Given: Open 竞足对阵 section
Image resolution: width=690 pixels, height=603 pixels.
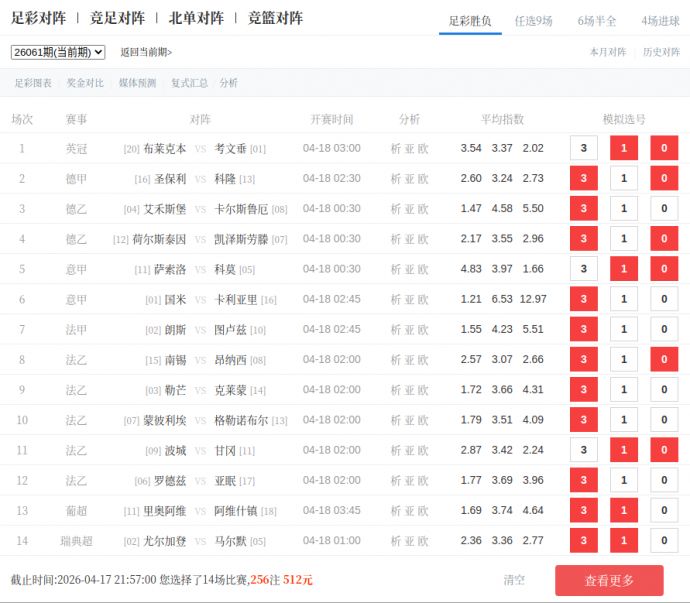Looking at the screenshot, I should pyautogui.click(x=117, y=18).
